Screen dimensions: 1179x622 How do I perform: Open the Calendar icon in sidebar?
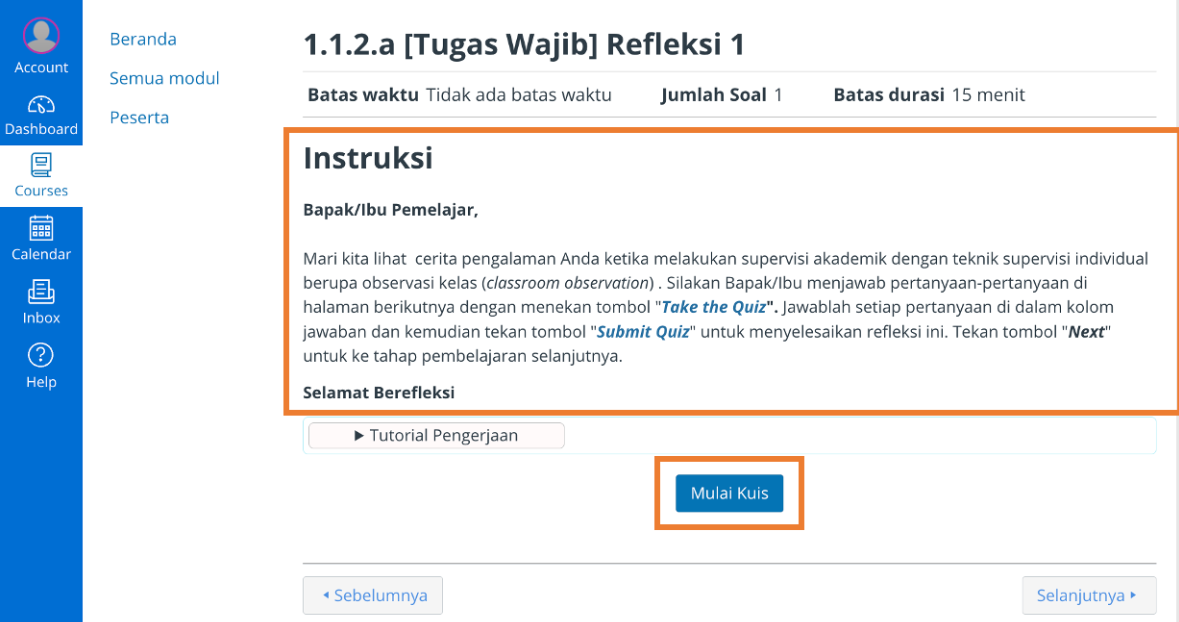click(x=41, y=228)
